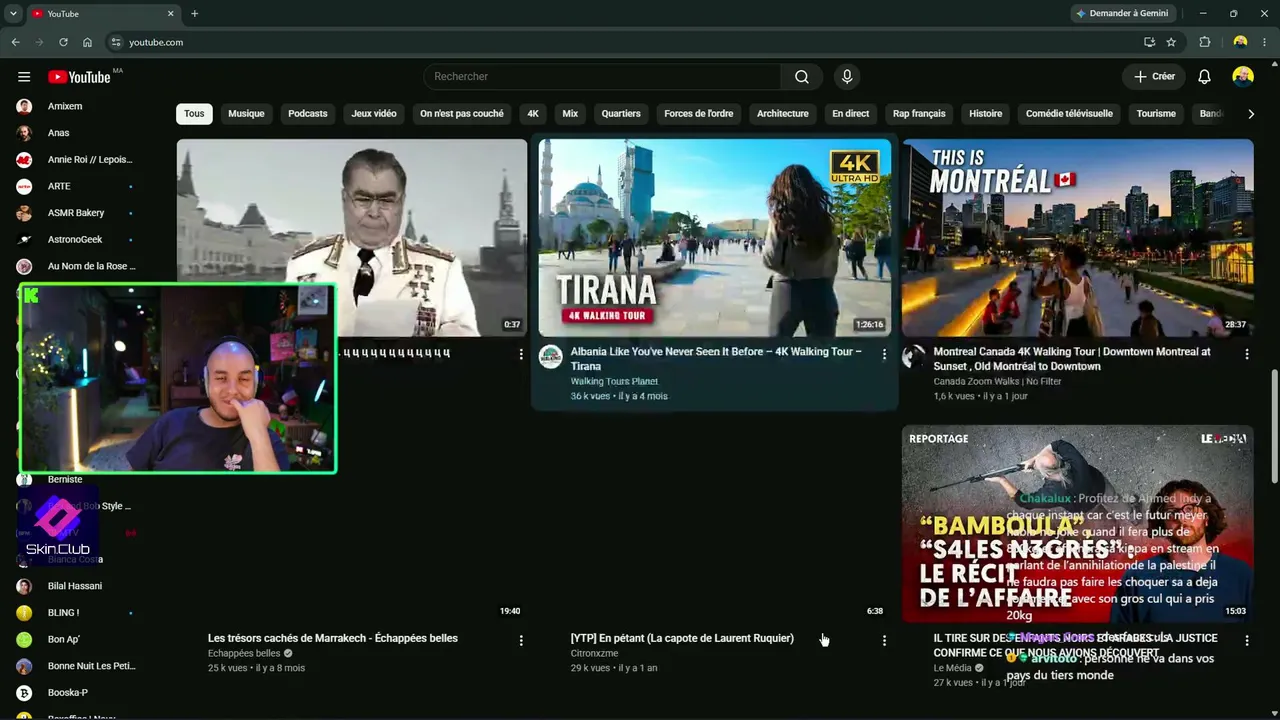
Task: Click the Demander à Gemini button
Action: click(x=1125, y=14)
